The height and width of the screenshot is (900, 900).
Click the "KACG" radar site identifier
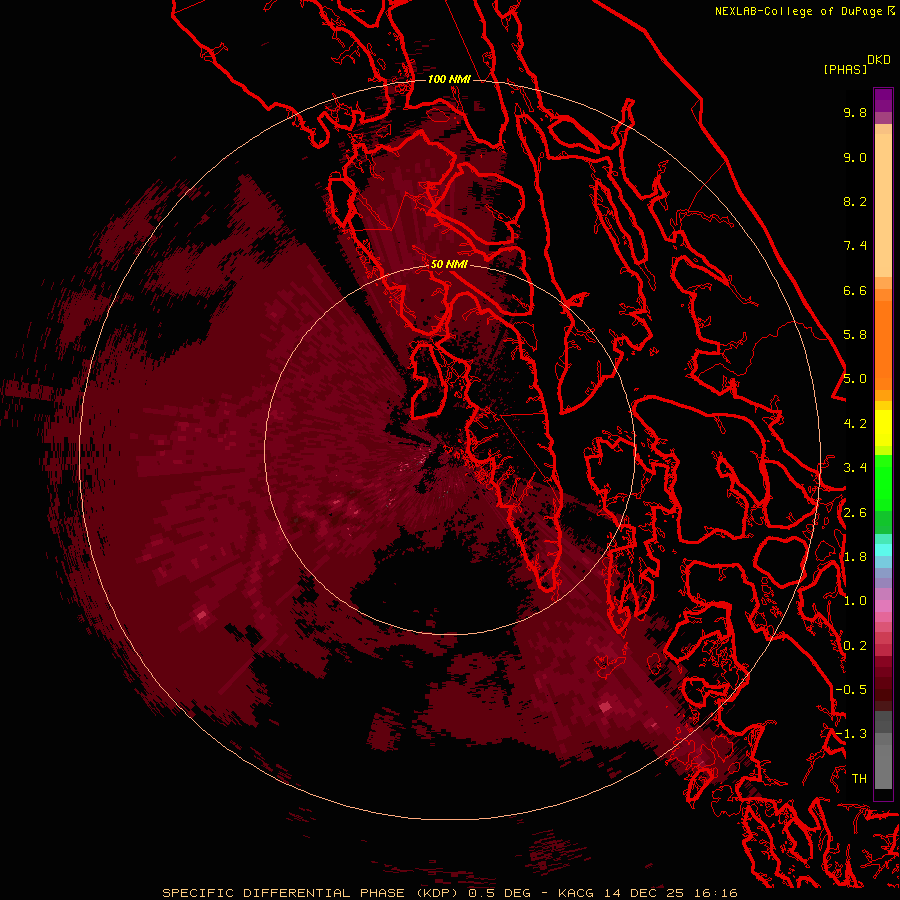[576, 893]
